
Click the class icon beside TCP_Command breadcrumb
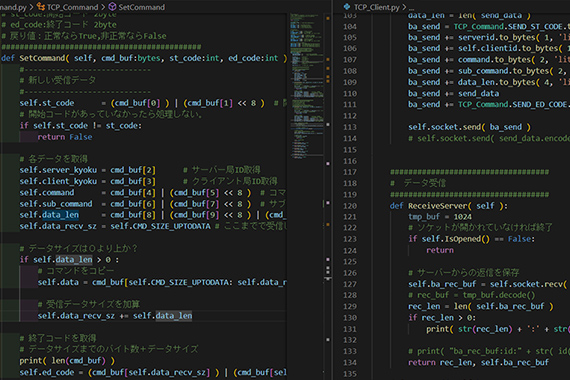pos(41,7)
